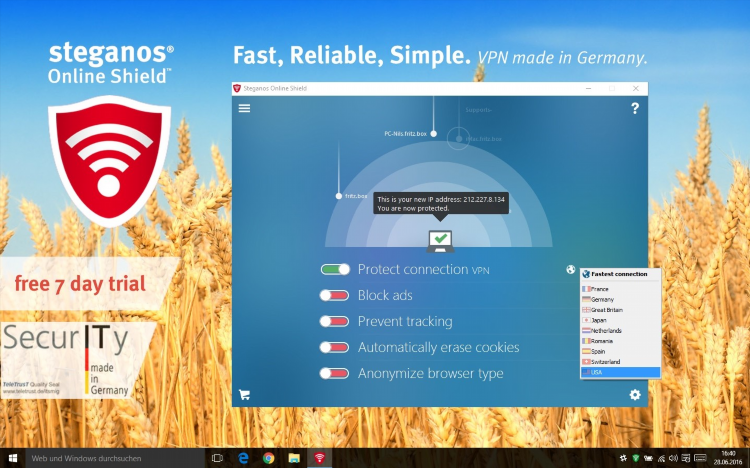Viewport: 750px width, 468px height.
Task: Enable the Prevent tracking toggle
Action: [x=334, y=321]
